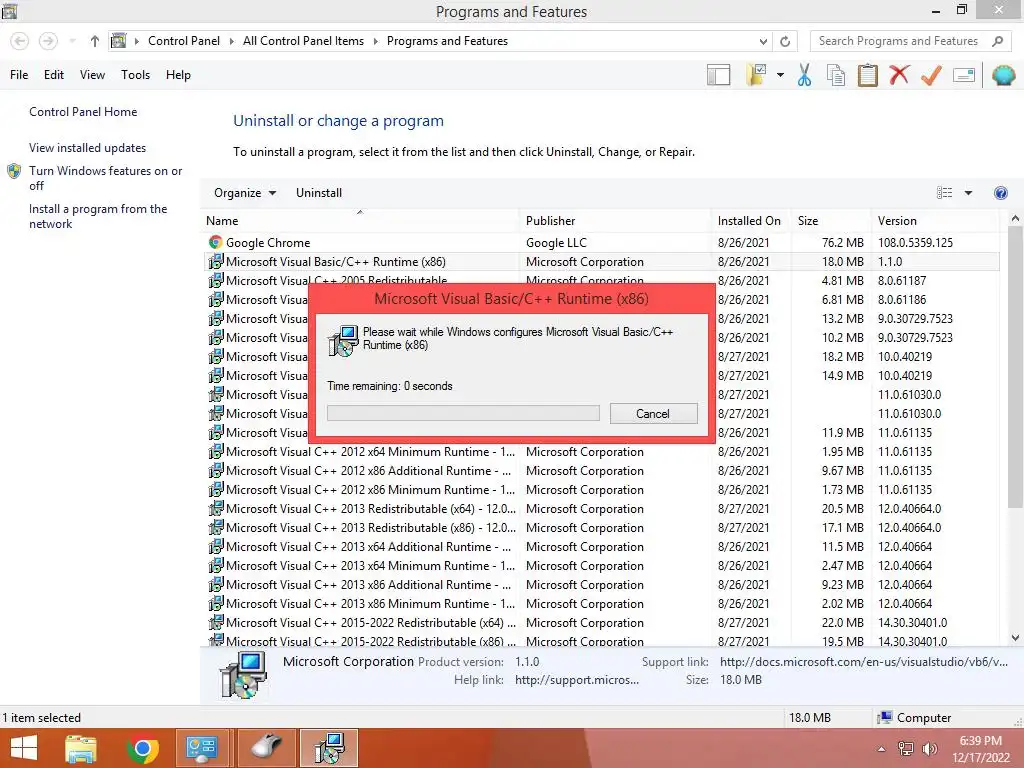Open the support.micros... help link

577,680
